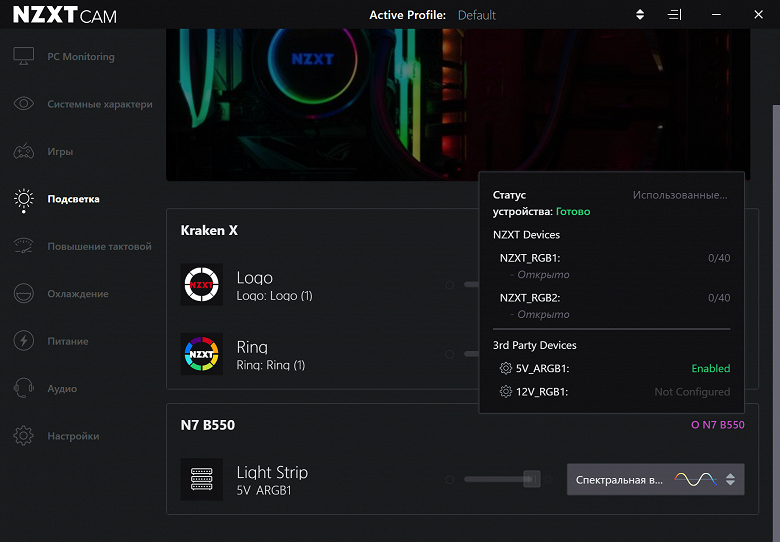The width and height of the screenshot is (780, 542).
Task: Open the Питание lightning bolt icon
Action: (23, 341)
